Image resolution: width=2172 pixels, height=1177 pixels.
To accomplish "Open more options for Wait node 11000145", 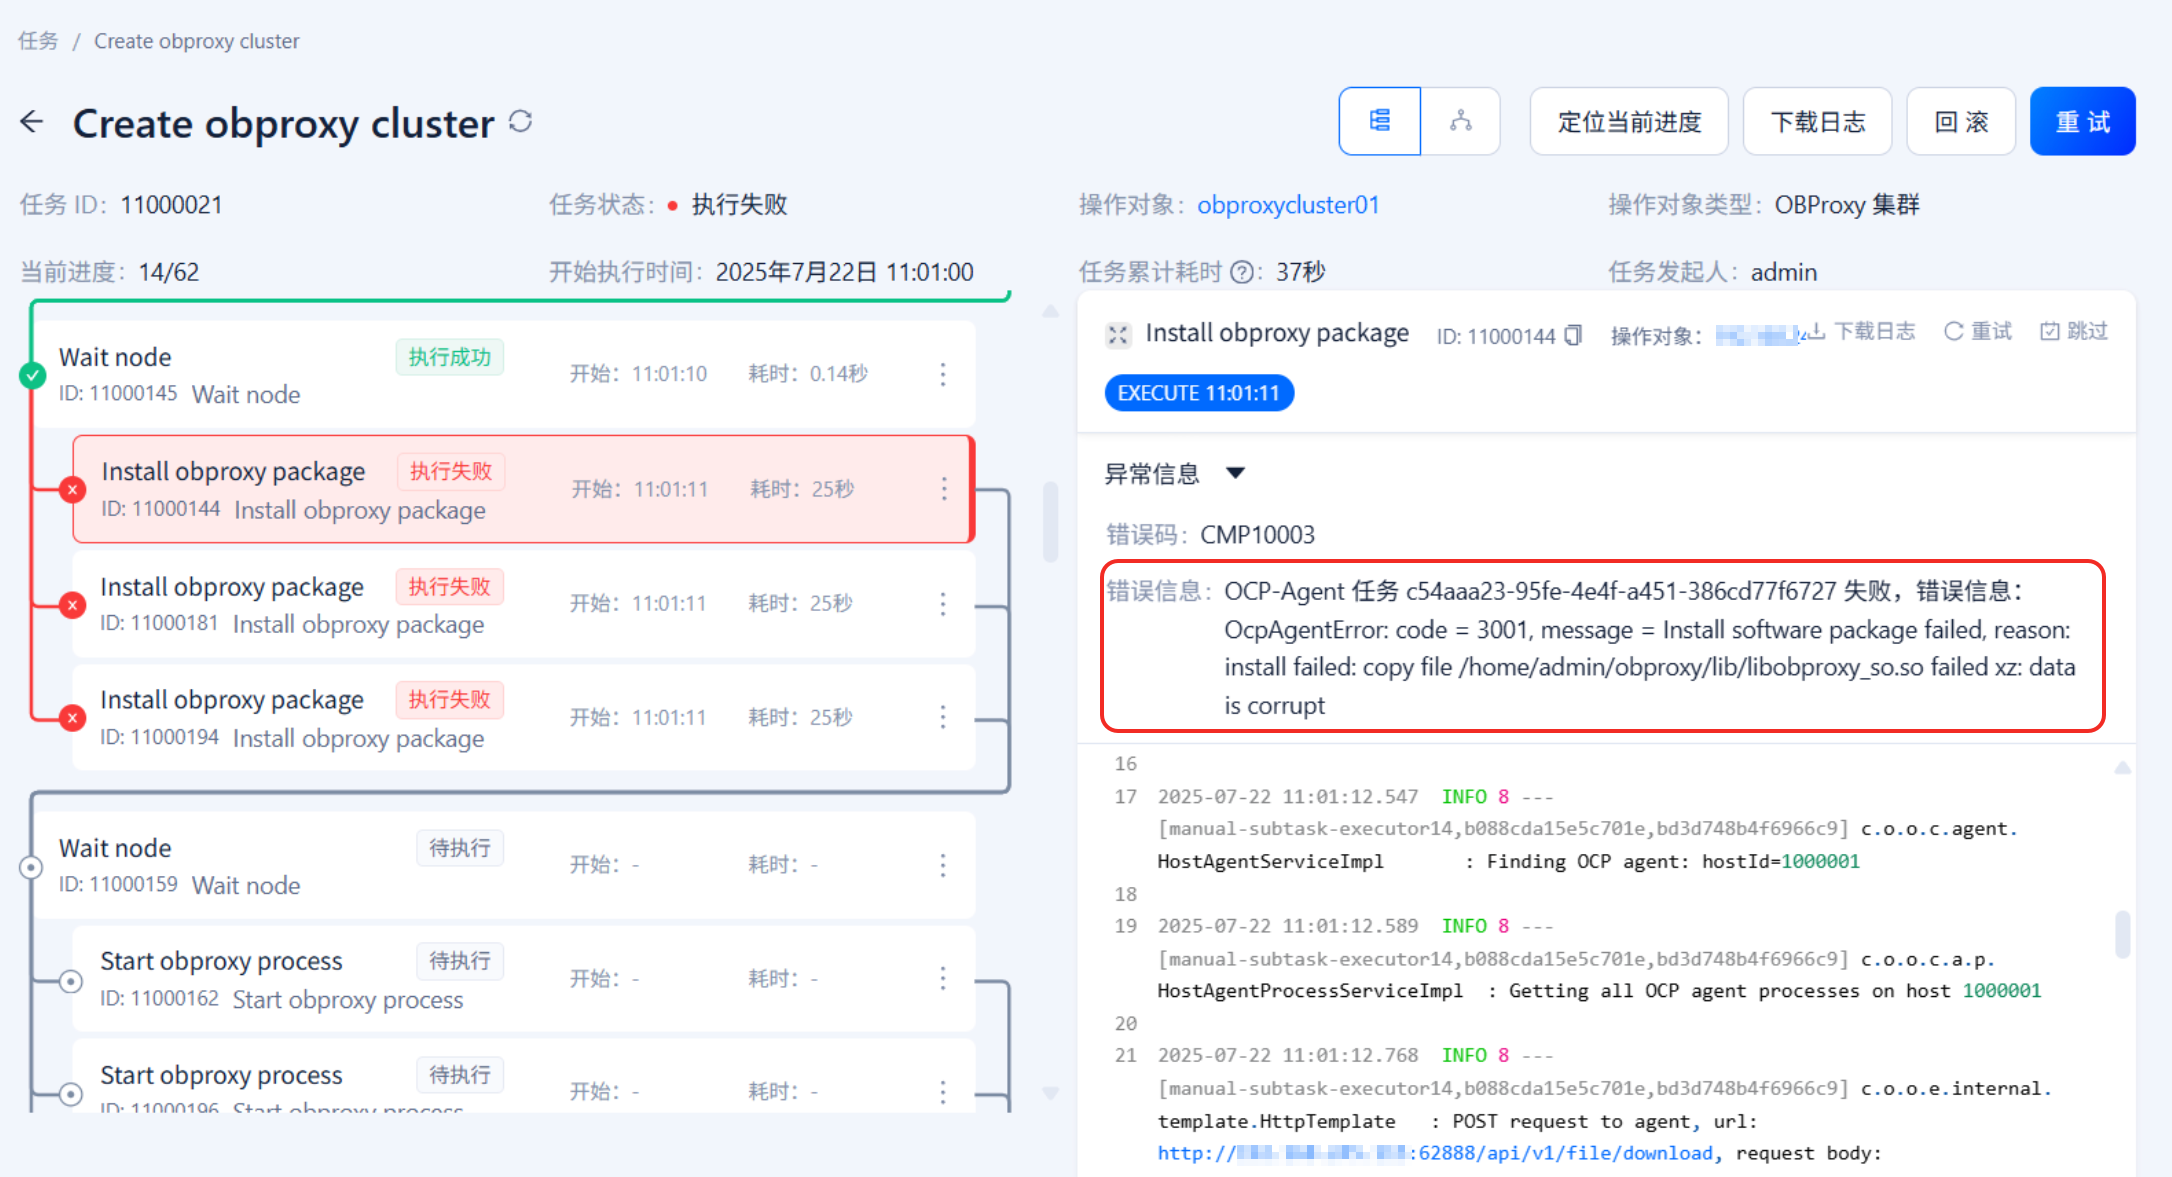I will [943, 374].
